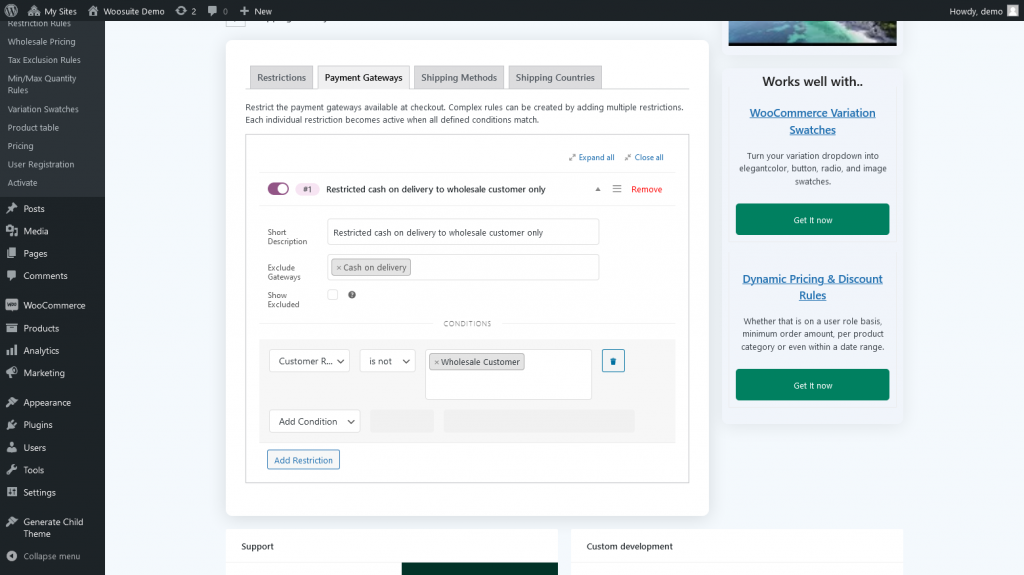The width and height of the screenshot is (1024, 575).
Task: Click the Short Description input field
Action: point(463,232)
